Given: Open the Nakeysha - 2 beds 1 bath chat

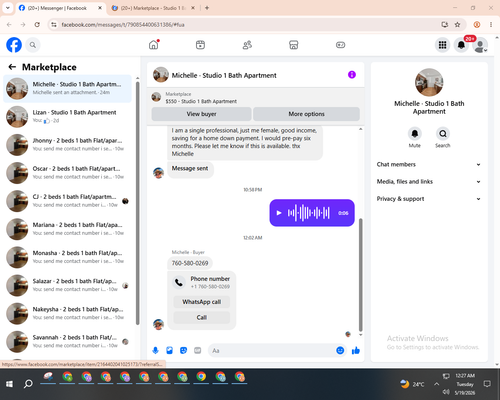Looking at the screenshot, I should click(x=67, y=313).
